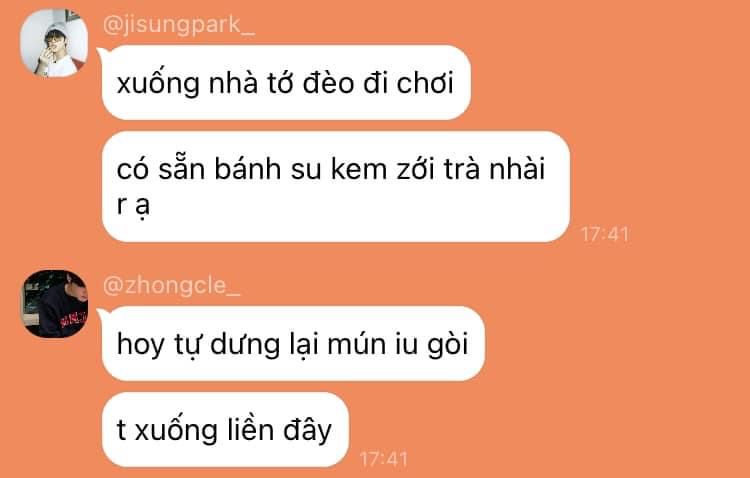Click the word 'gòi' in zhongcle's bubble
Viewport: 750px width, 478px height.
click(x=448, y=345)
